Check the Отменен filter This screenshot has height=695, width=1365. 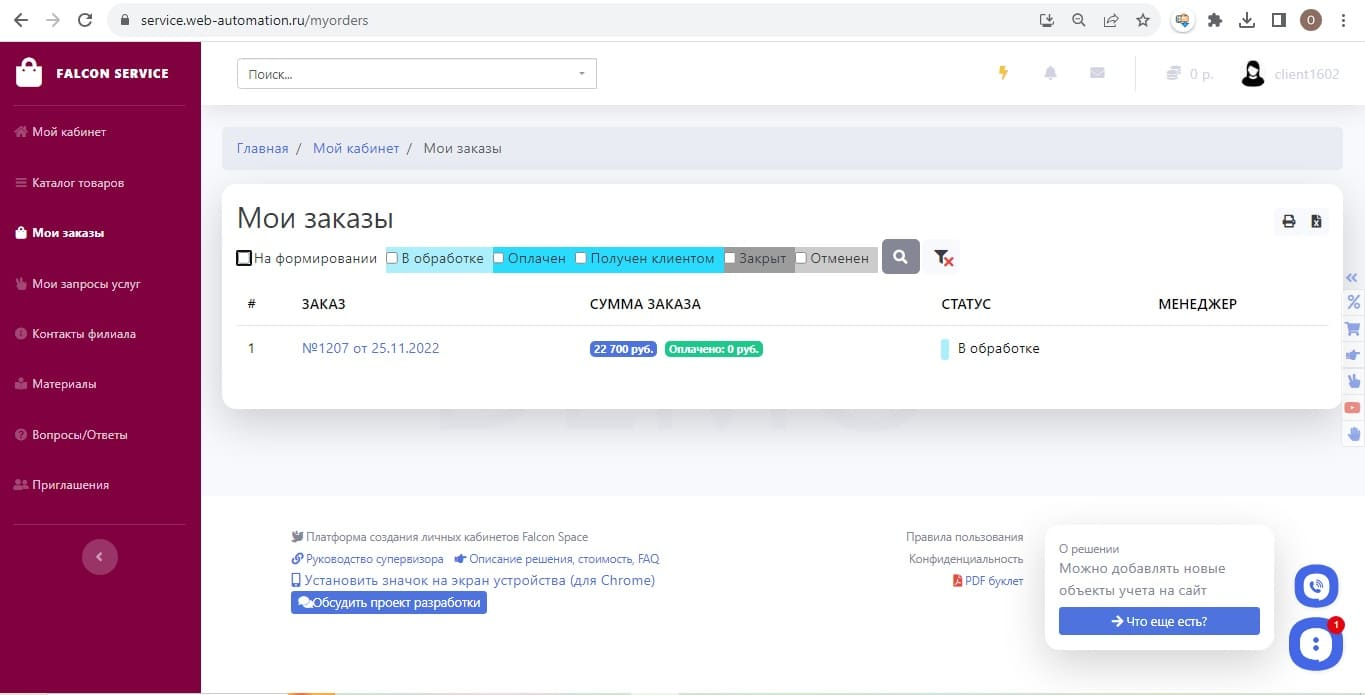click(x=801, y=258)
